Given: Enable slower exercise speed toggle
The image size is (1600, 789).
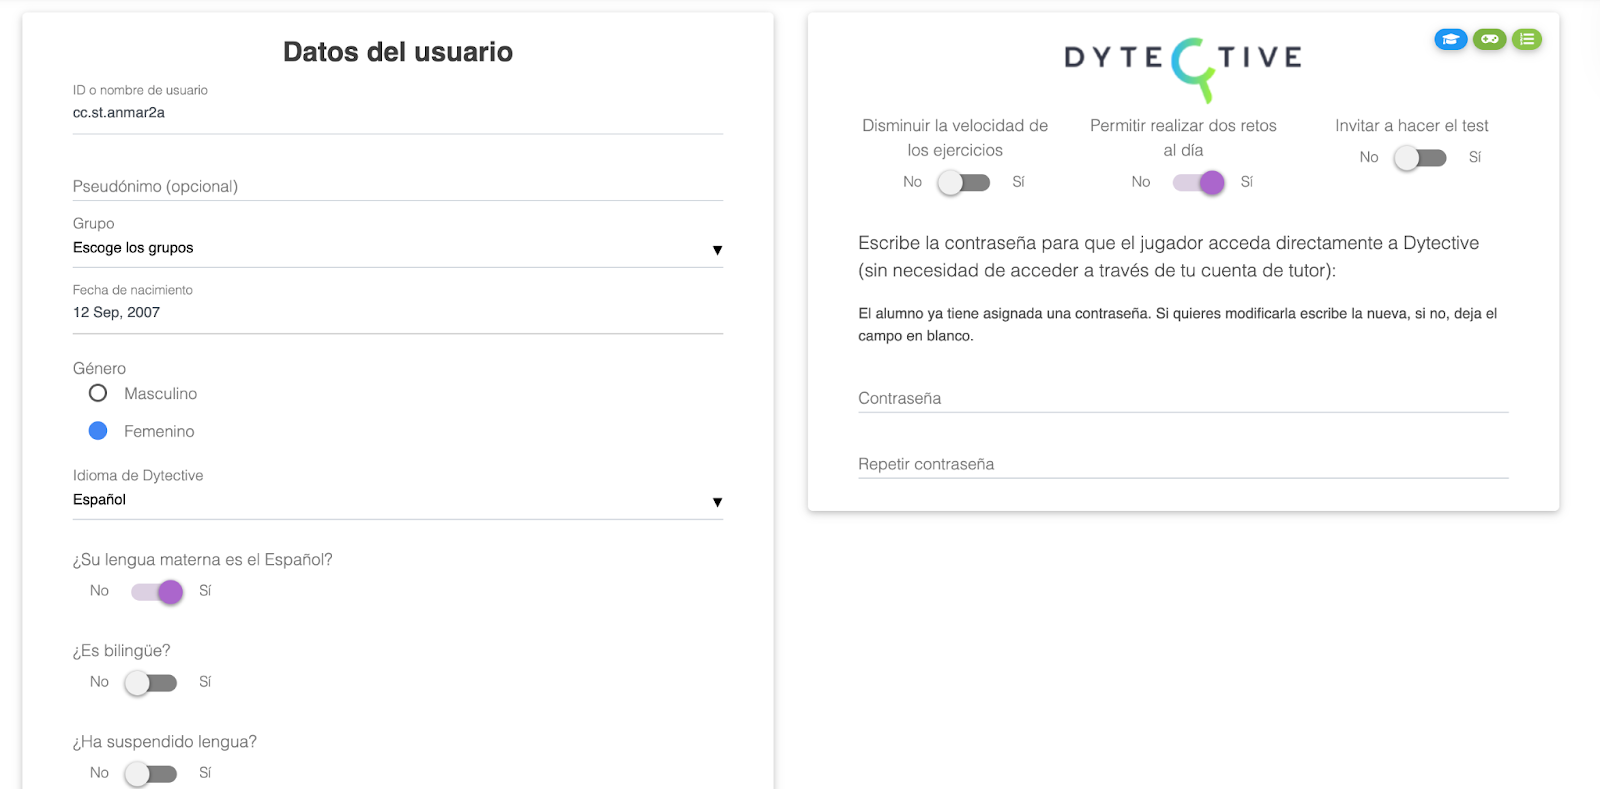Looking at the screenshot, I should [964, 182].
